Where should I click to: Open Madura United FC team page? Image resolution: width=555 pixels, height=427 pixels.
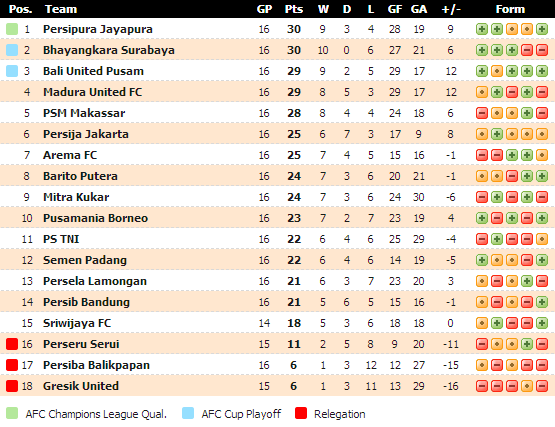click(92, 92)
